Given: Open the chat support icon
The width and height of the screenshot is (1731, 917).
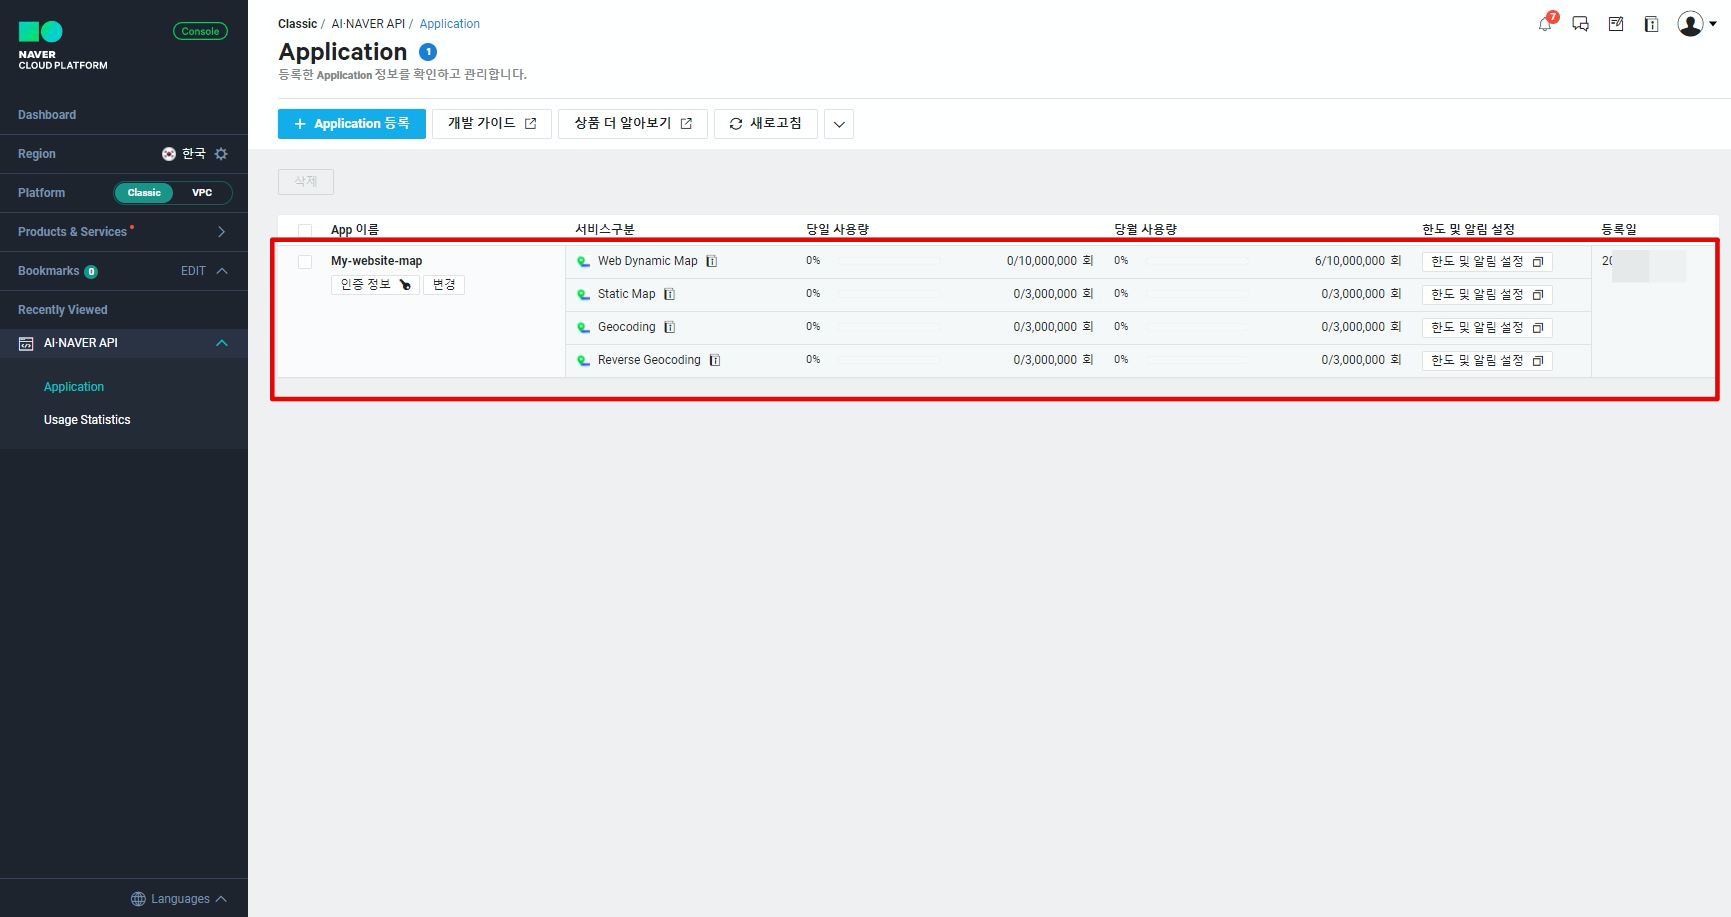Looking at the screenshot, I should [1580, 24].
